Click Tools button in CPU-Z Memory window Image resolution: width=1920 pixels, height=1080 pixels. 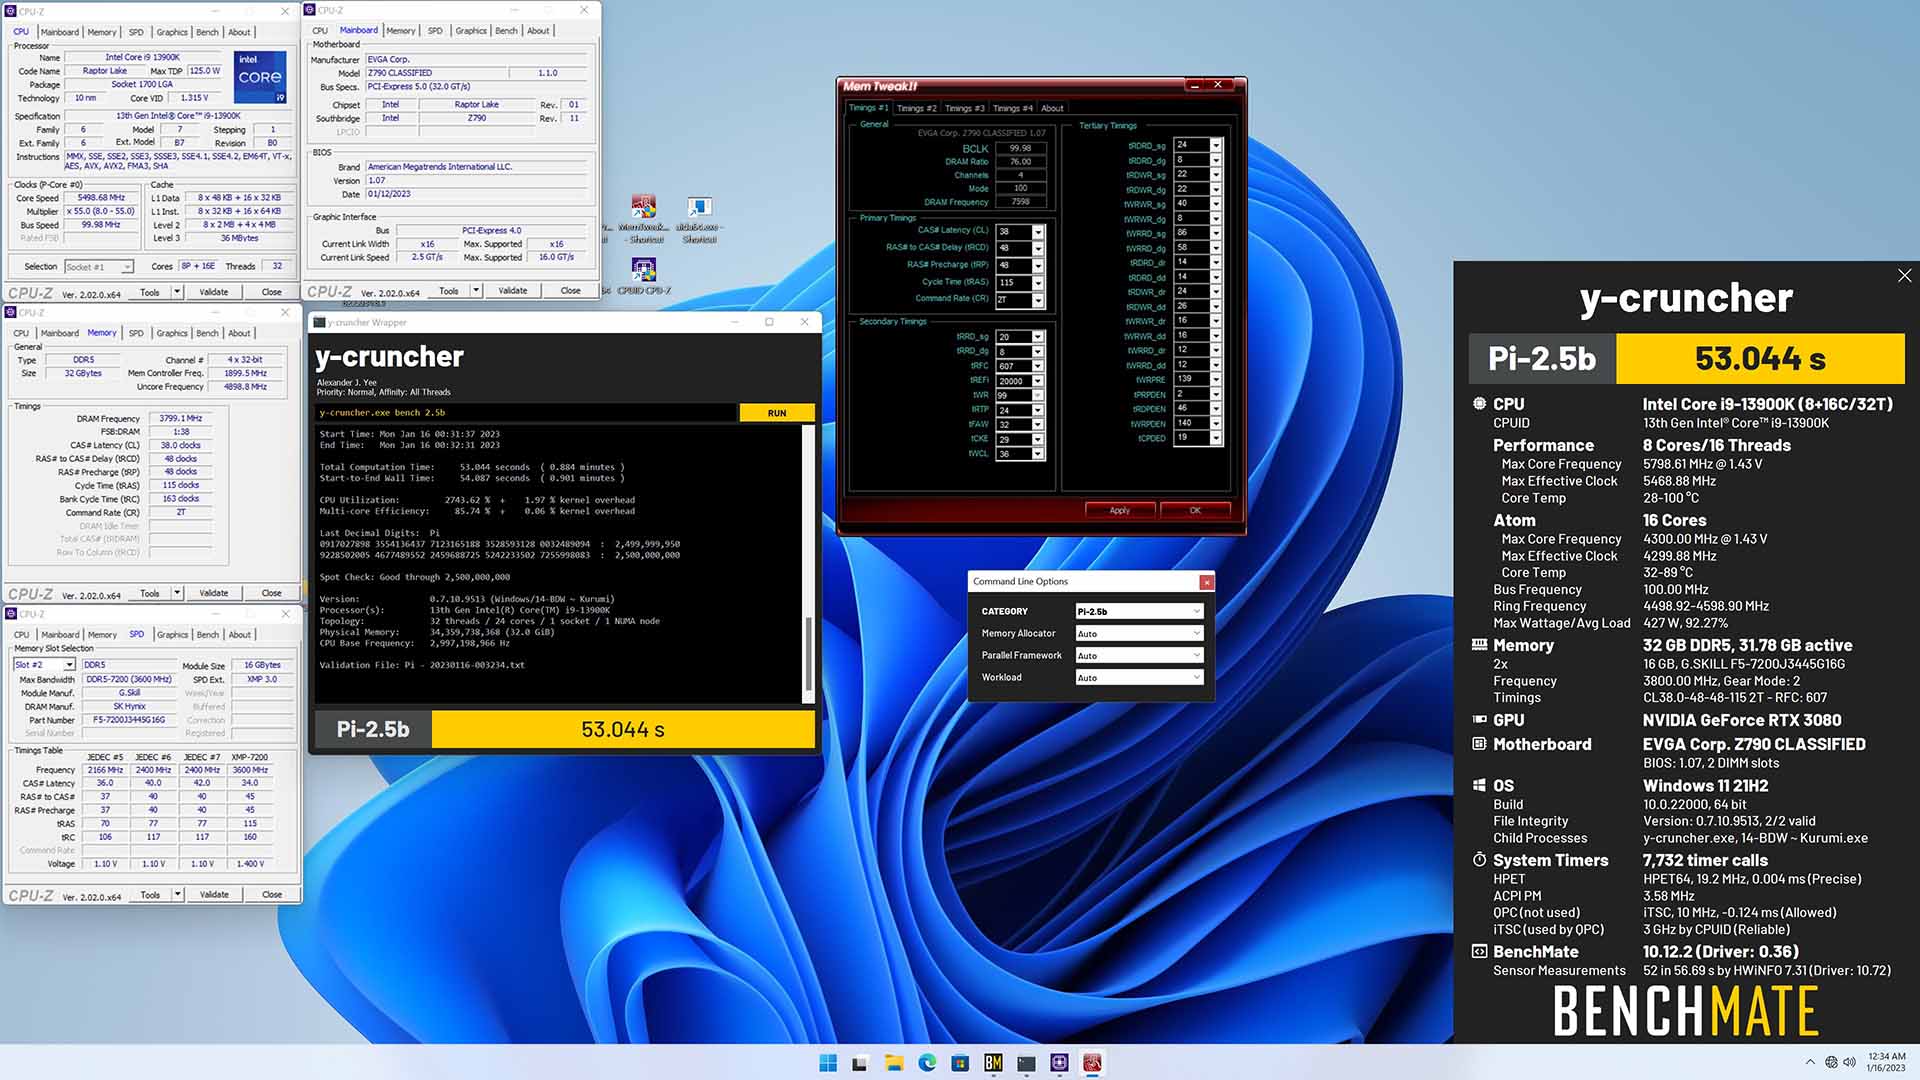point(150,593)
